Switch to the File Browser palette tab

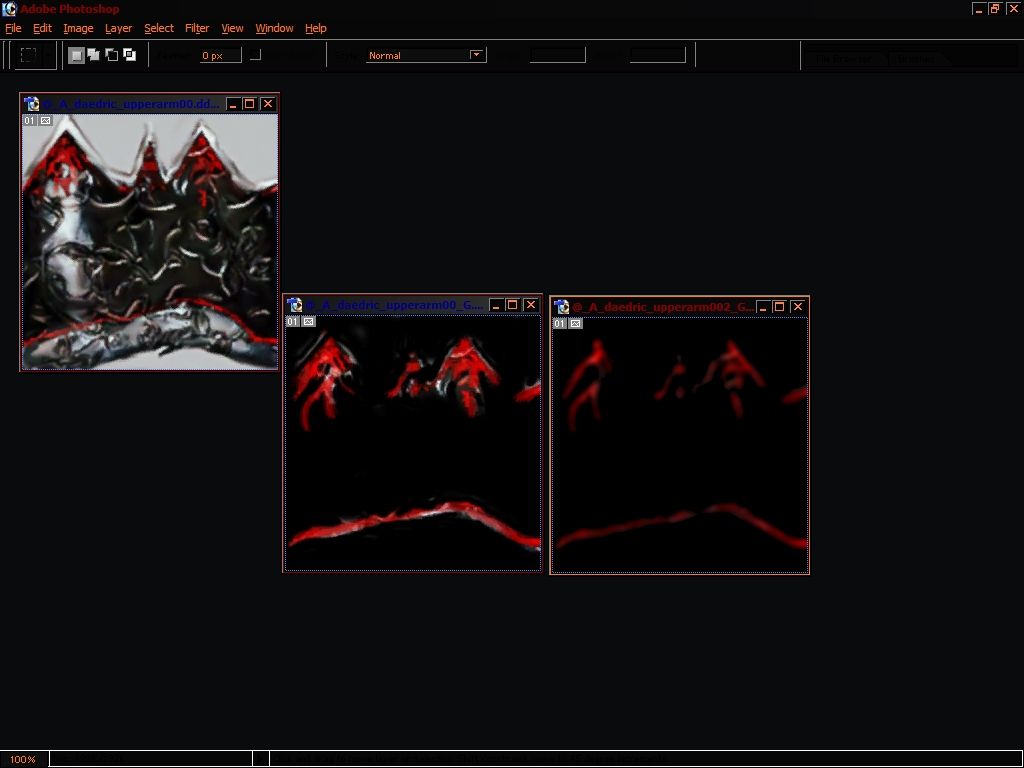[x=845, y=59]
